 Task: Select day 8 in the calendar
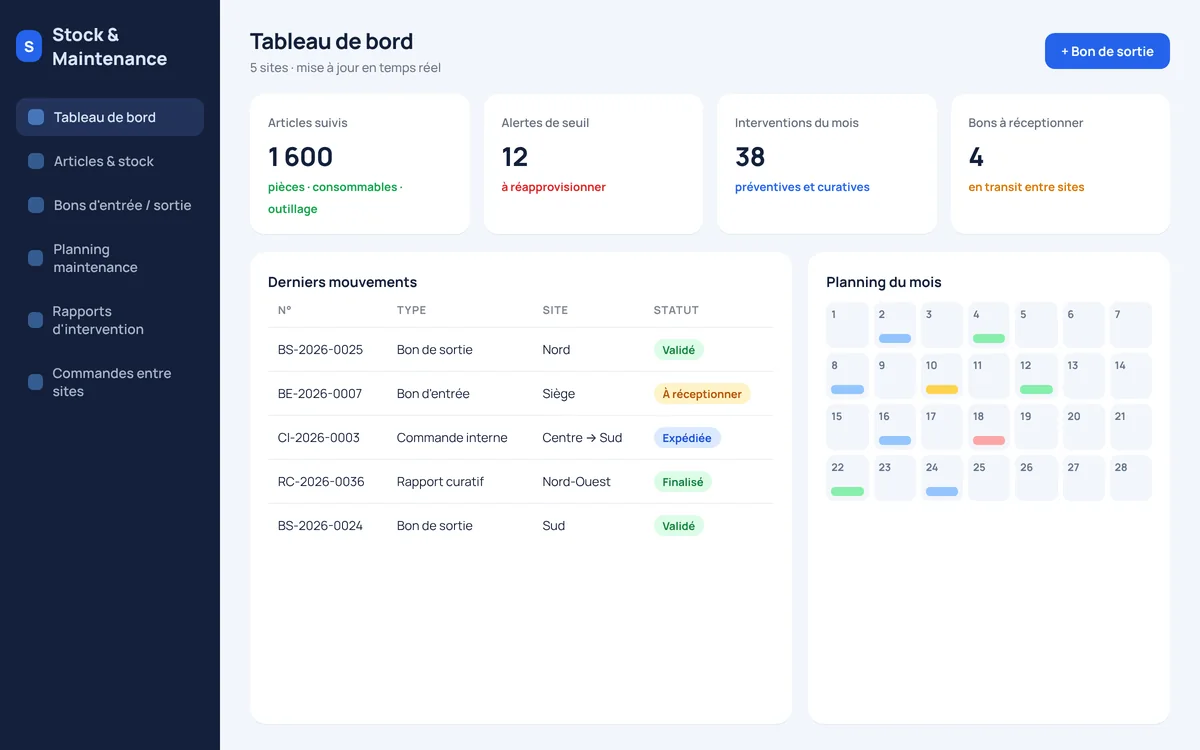click(848, 376)
